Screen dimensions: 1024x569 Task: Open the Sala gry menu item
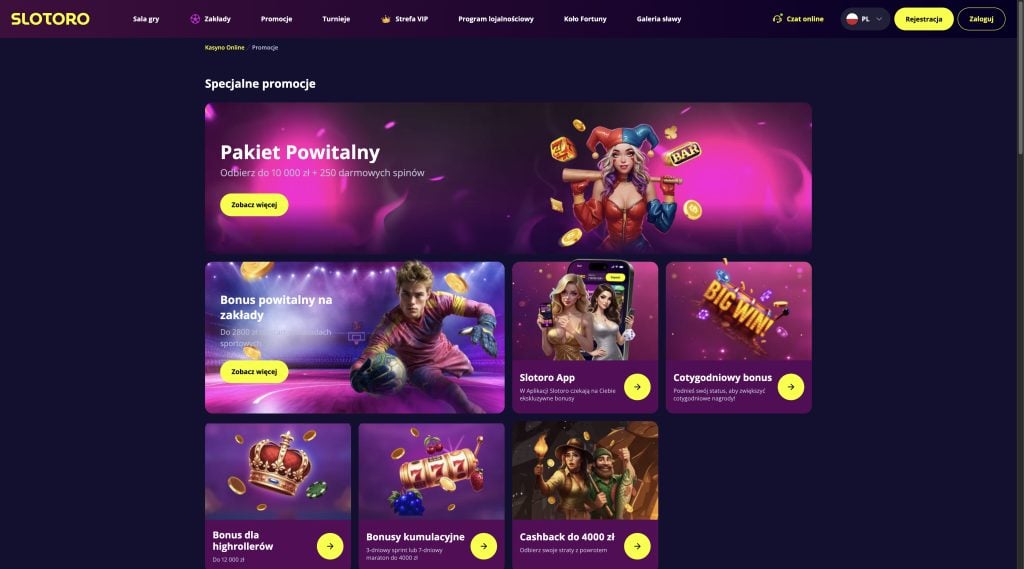[146, 19]
